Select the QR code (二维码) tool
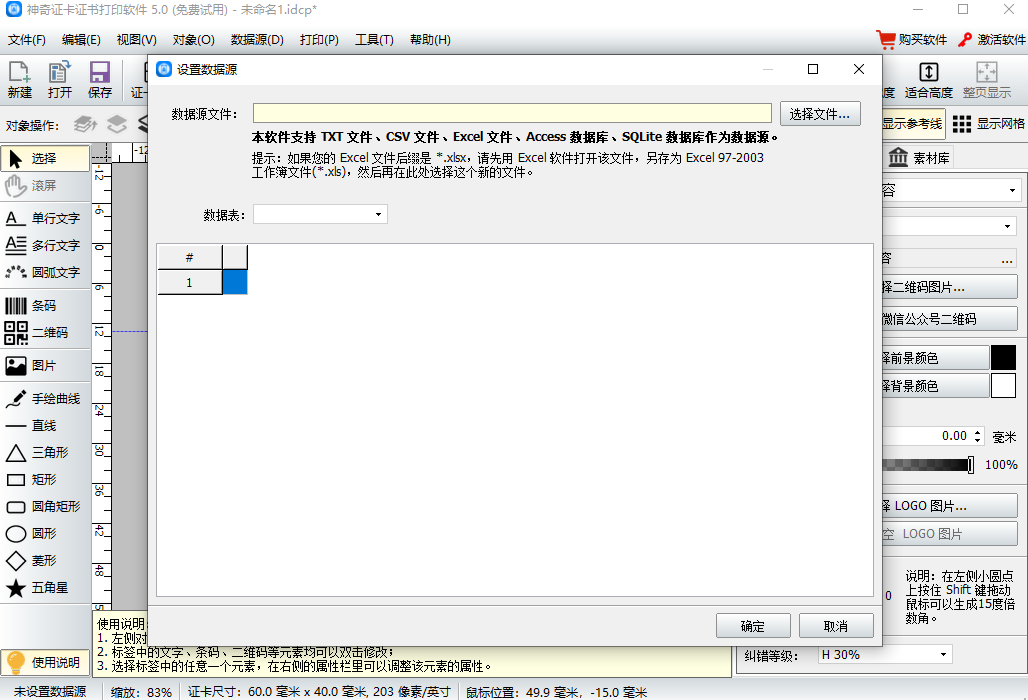 [45, 333]
